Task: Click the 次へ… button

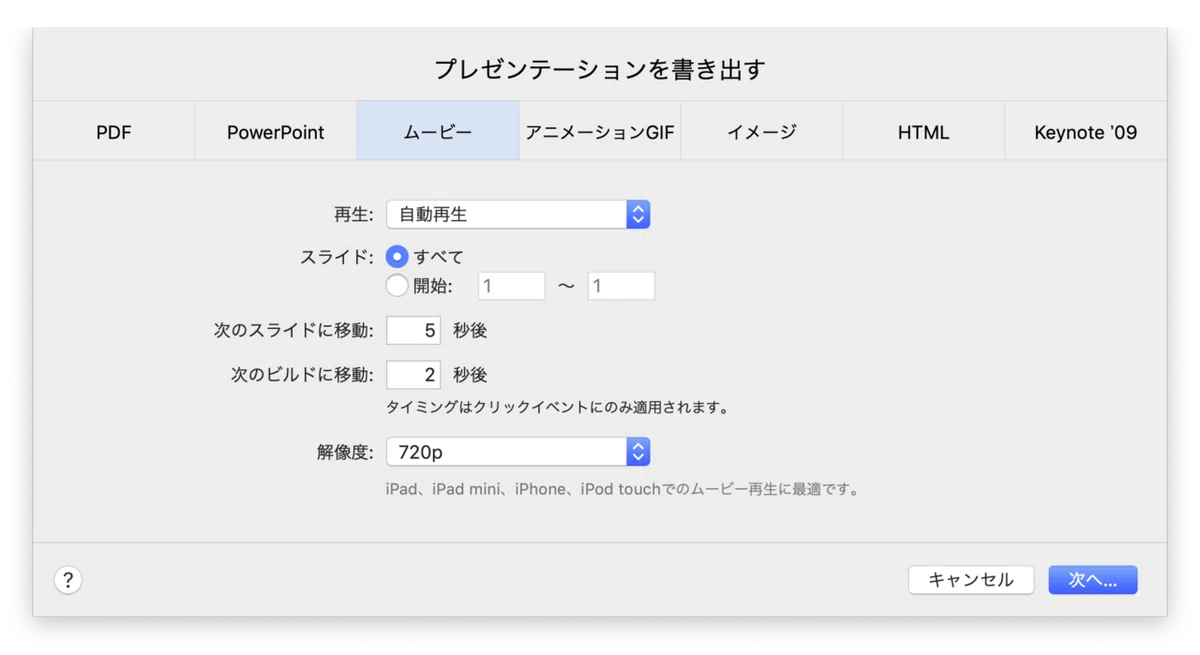Action: pyautogui.click(x=1093, y=580)
